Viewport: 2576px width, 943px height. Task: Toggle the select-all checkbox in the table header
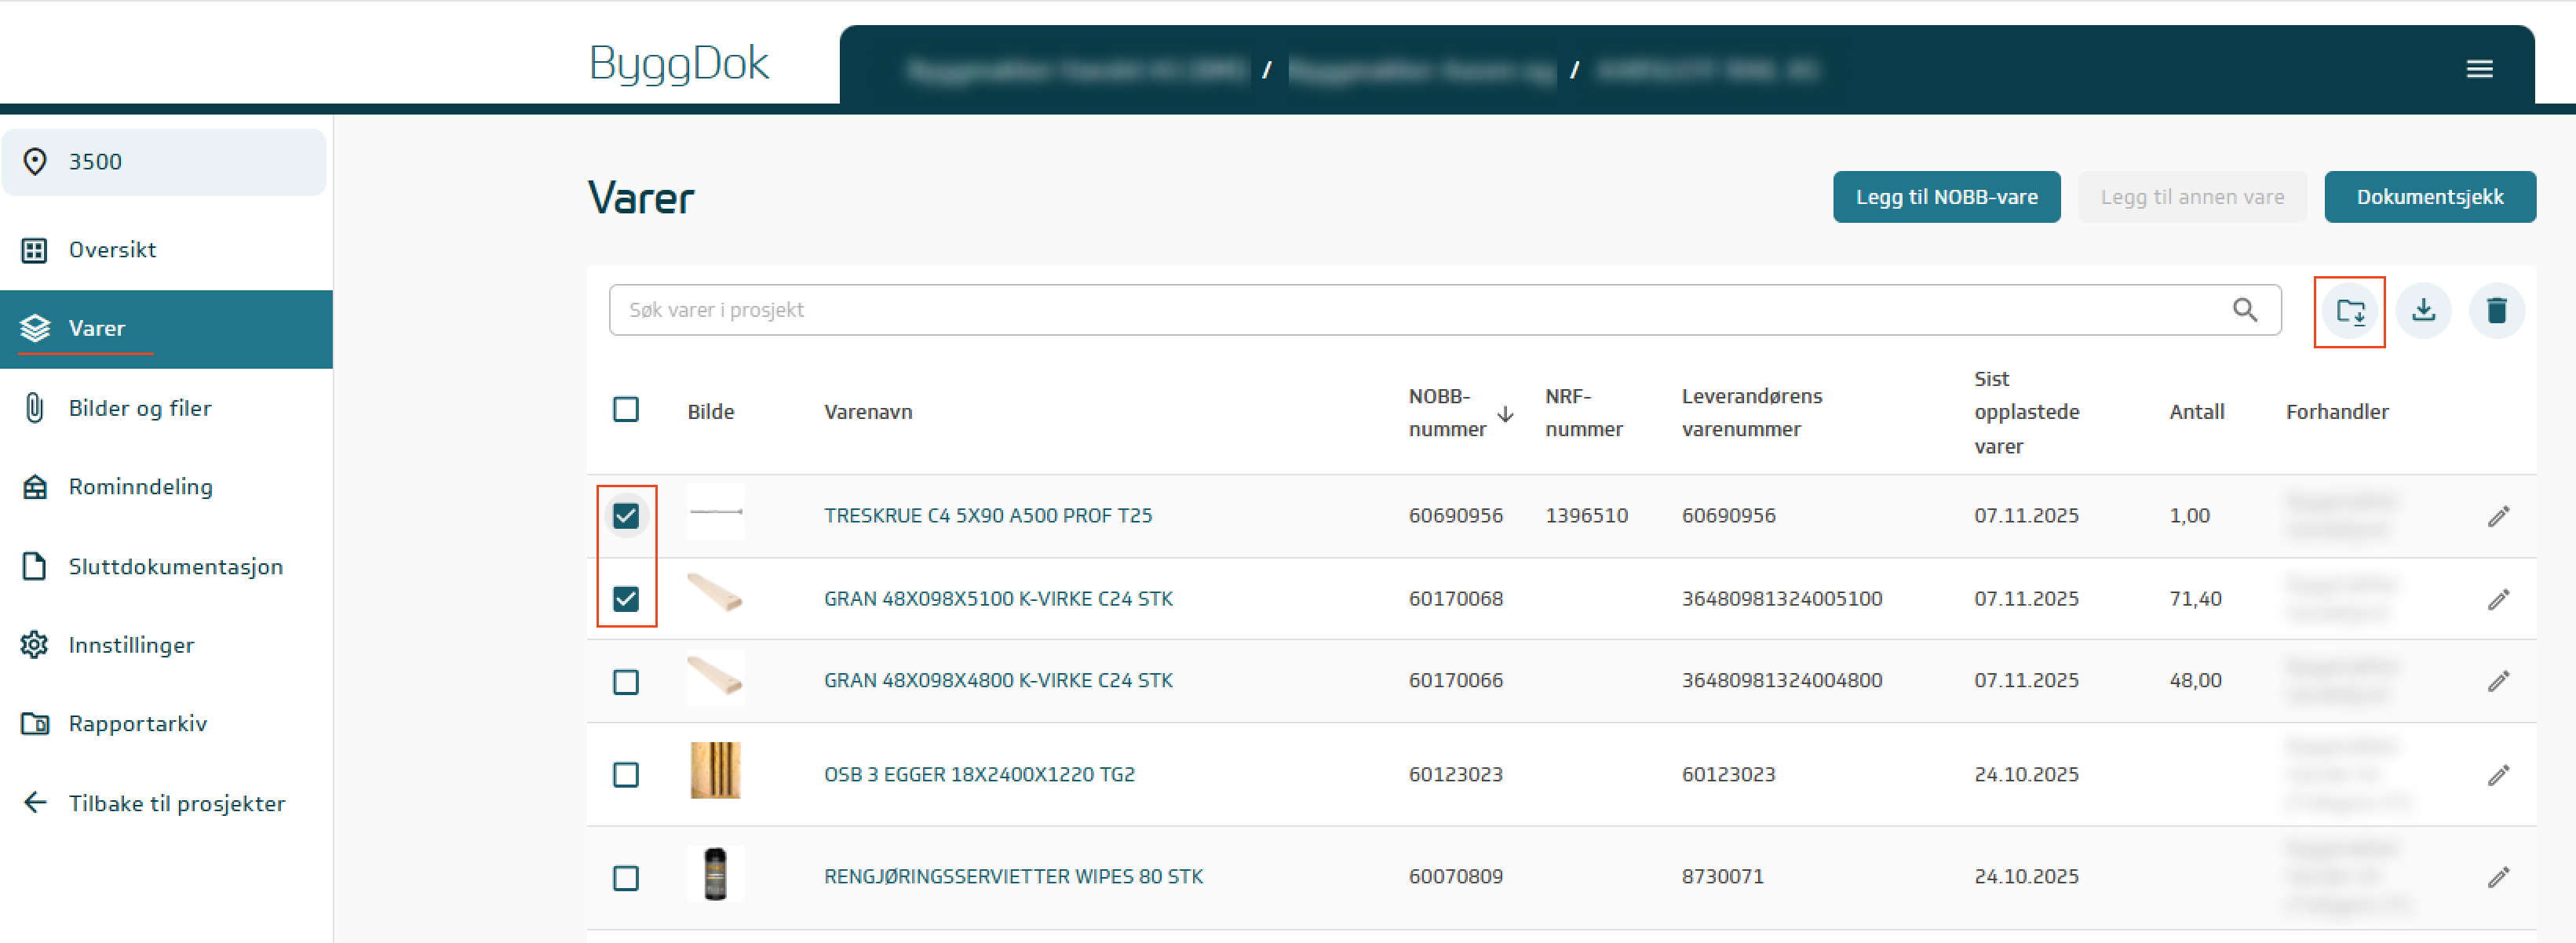626,410
